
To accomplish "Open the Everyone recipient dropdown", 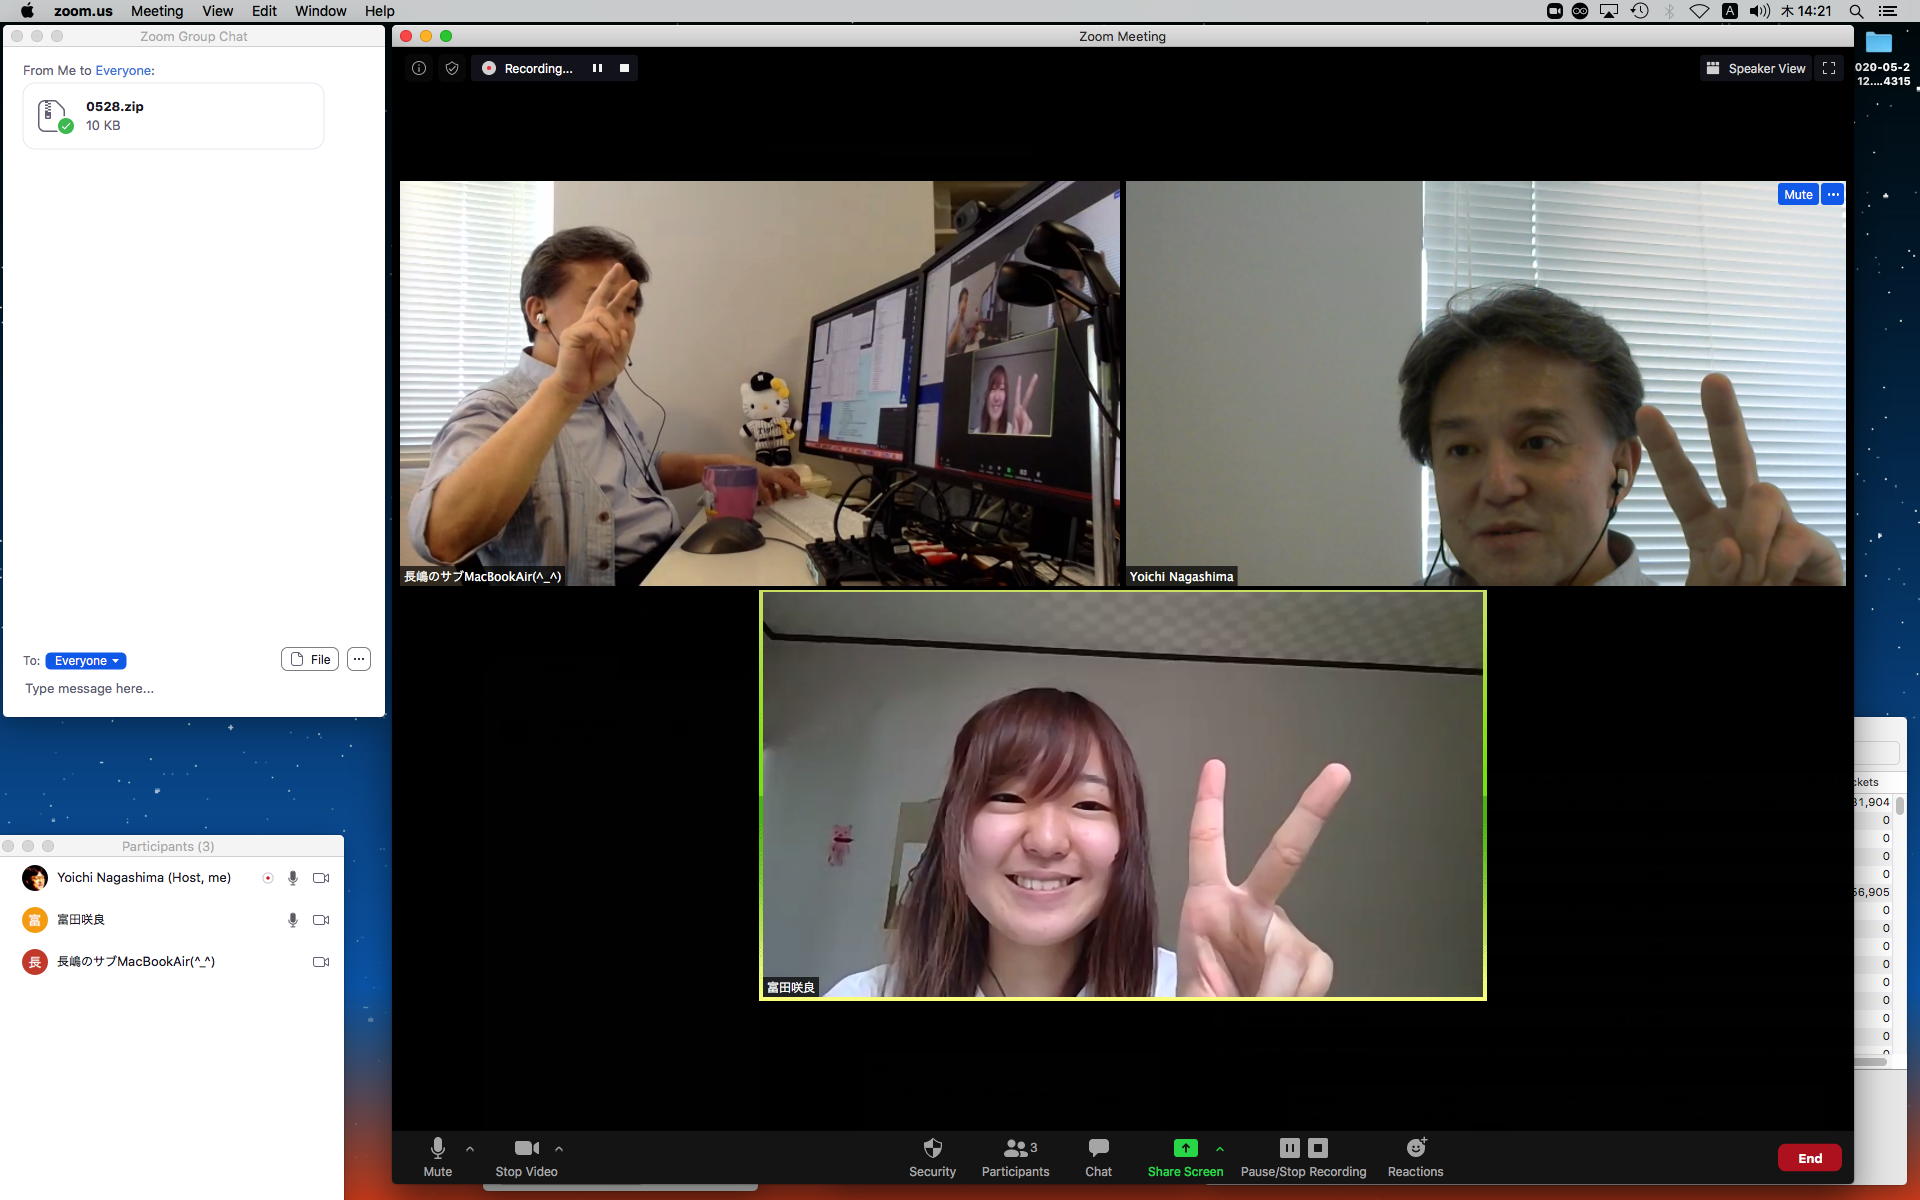I will pos(86,661).
